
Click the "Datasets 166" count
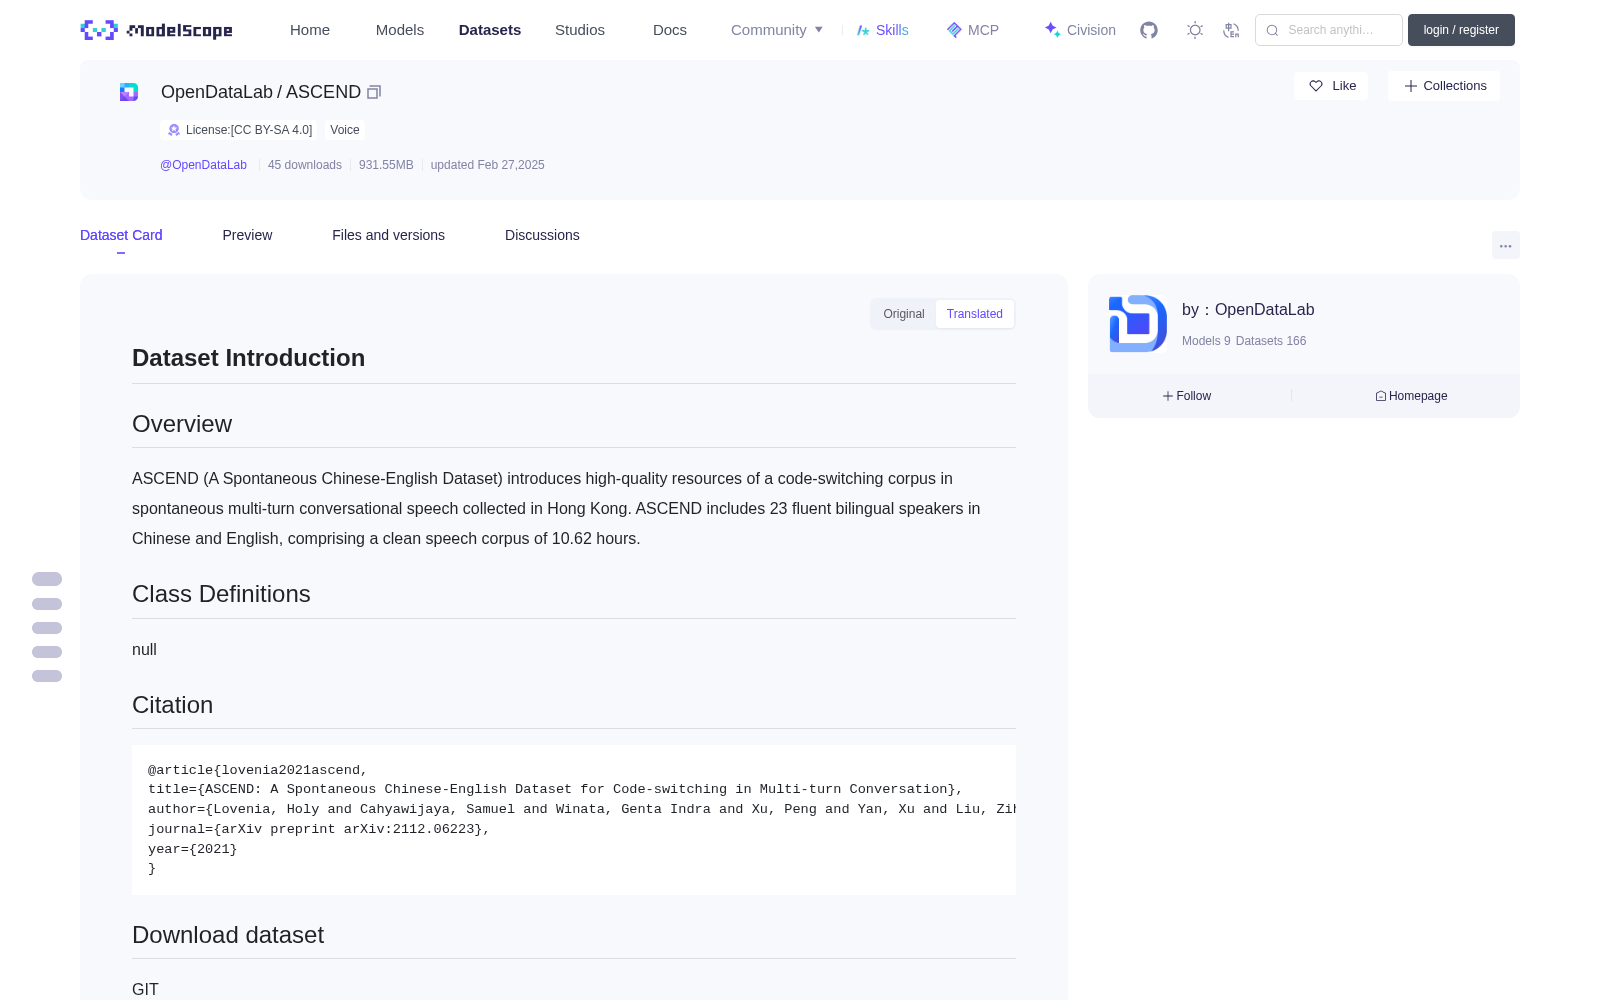tap(1271, 341)
